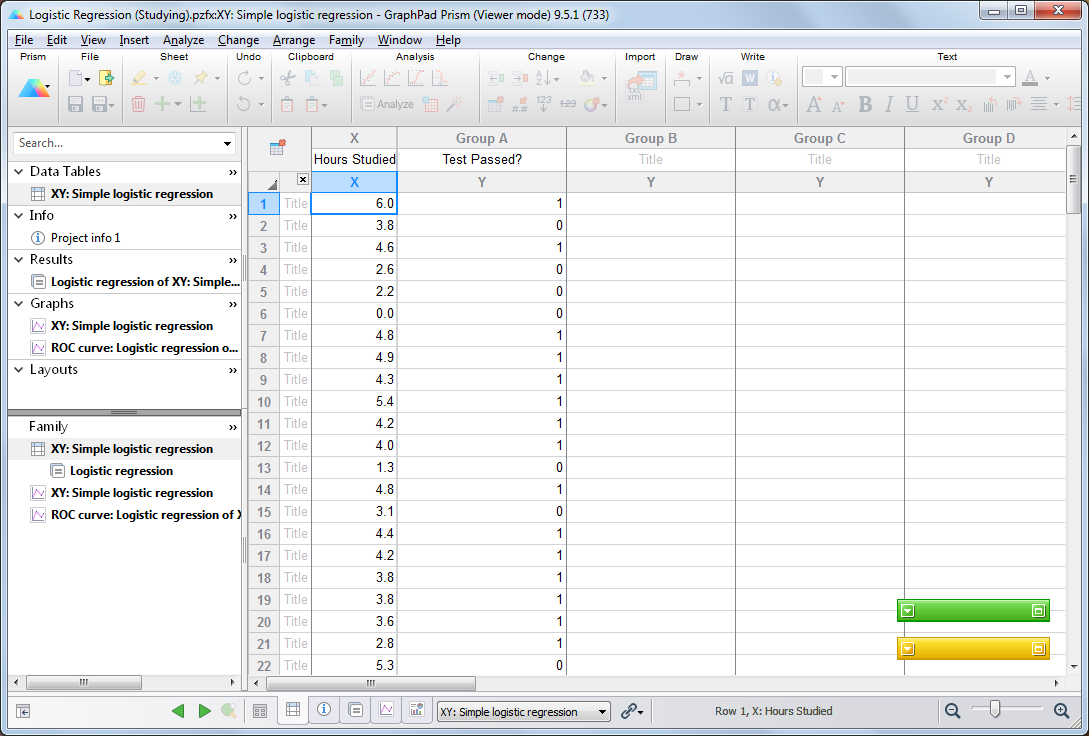
Task: Open the Family menu
Action: pyautogui.click(x=346, y=40)
